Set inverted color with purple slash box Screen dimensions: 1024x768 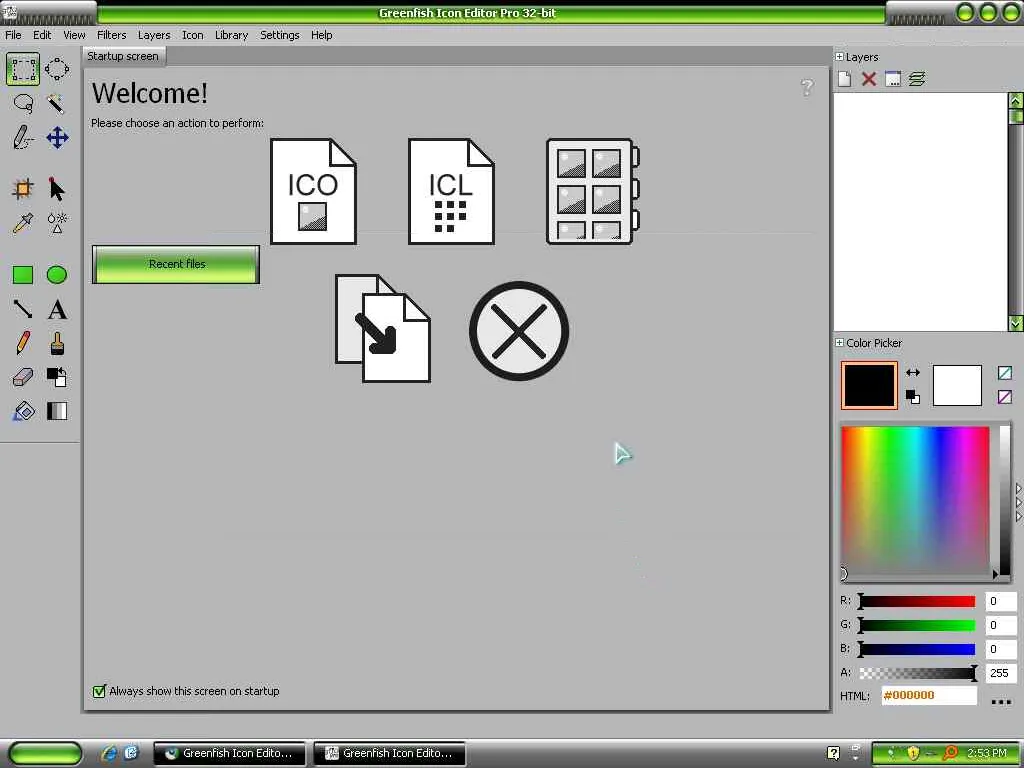[x=1005, y=396]
